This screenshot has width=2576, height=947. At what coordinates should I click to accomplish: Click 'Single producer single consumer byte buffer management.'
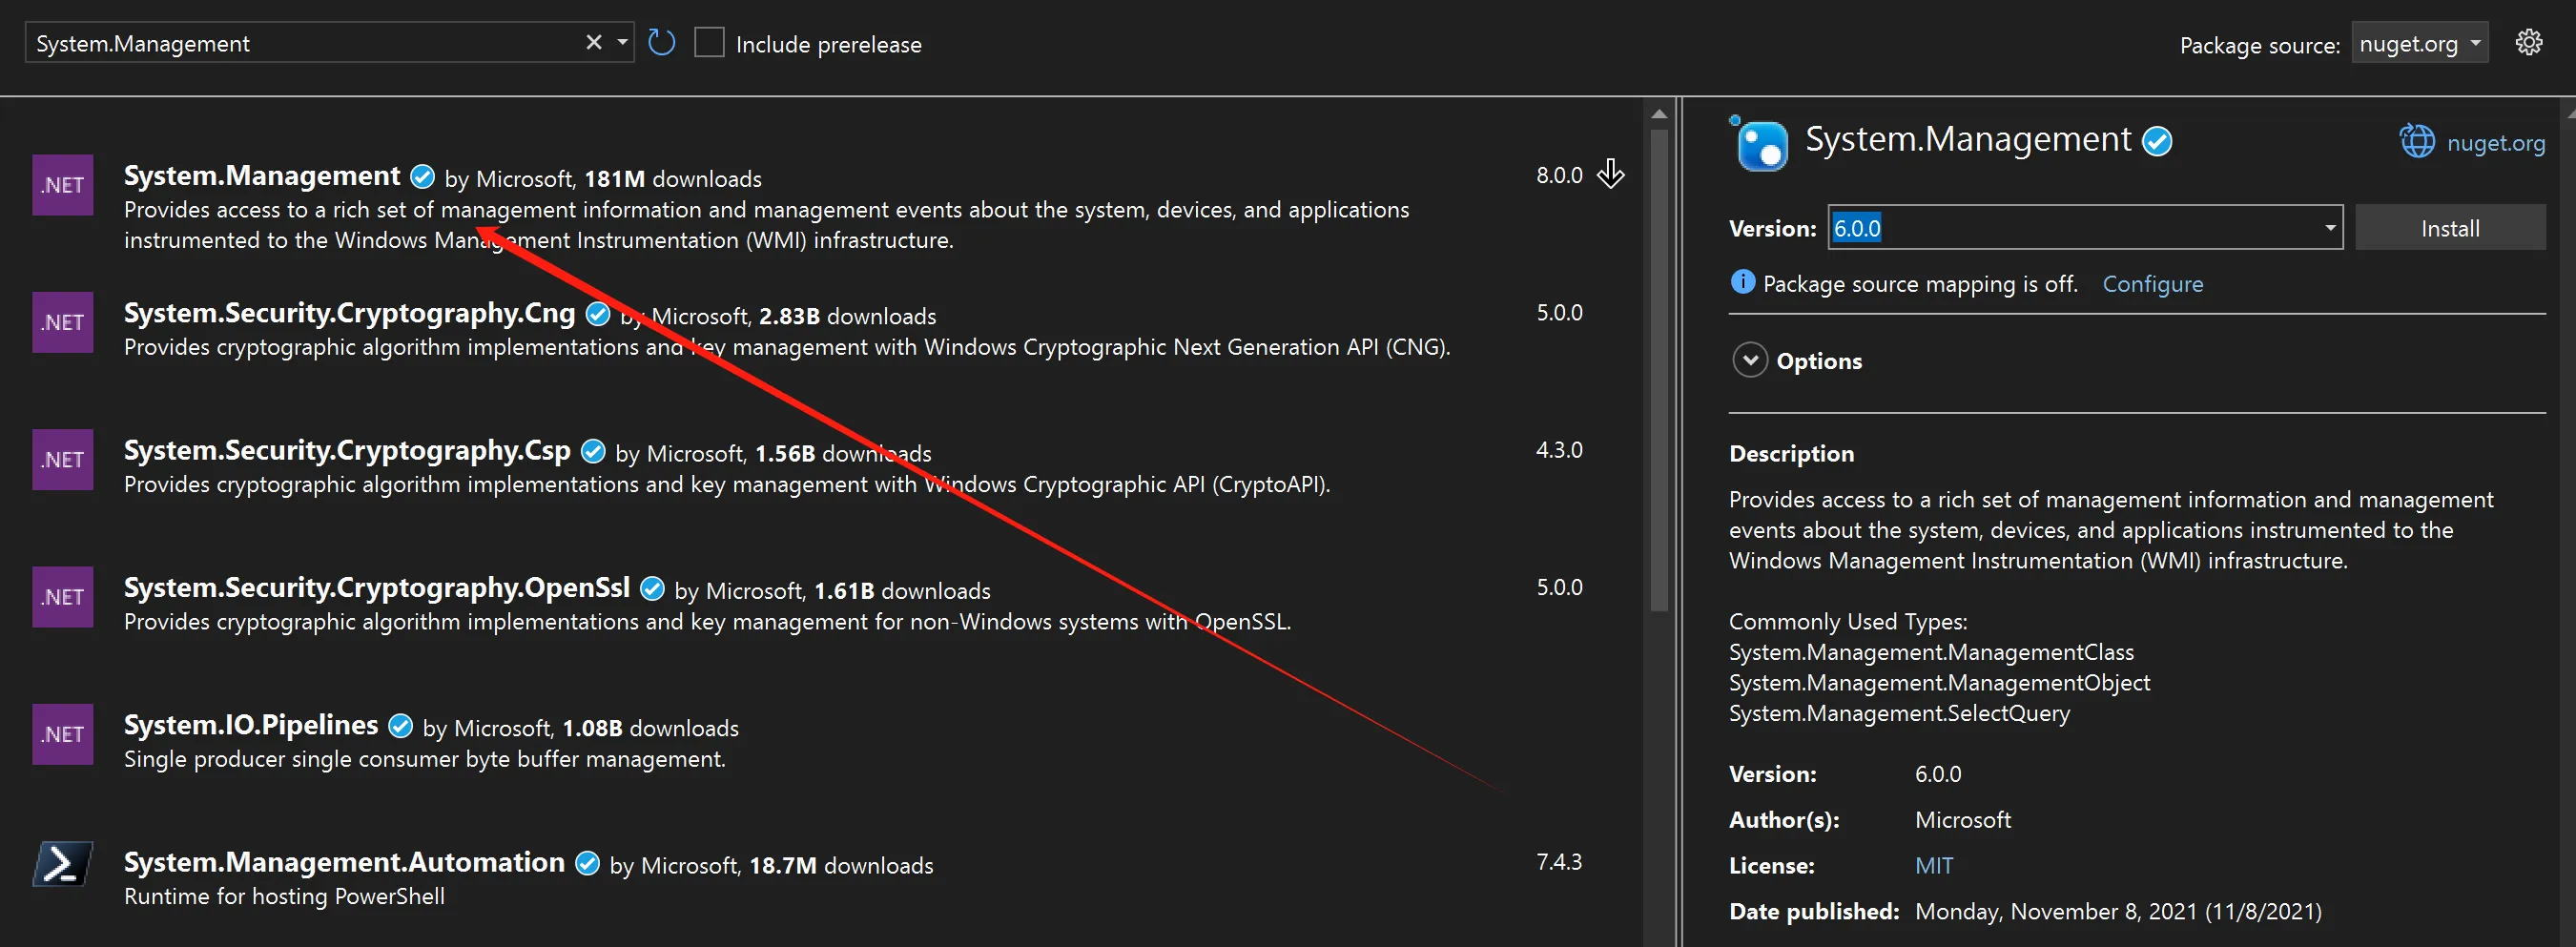click(425, 759)
